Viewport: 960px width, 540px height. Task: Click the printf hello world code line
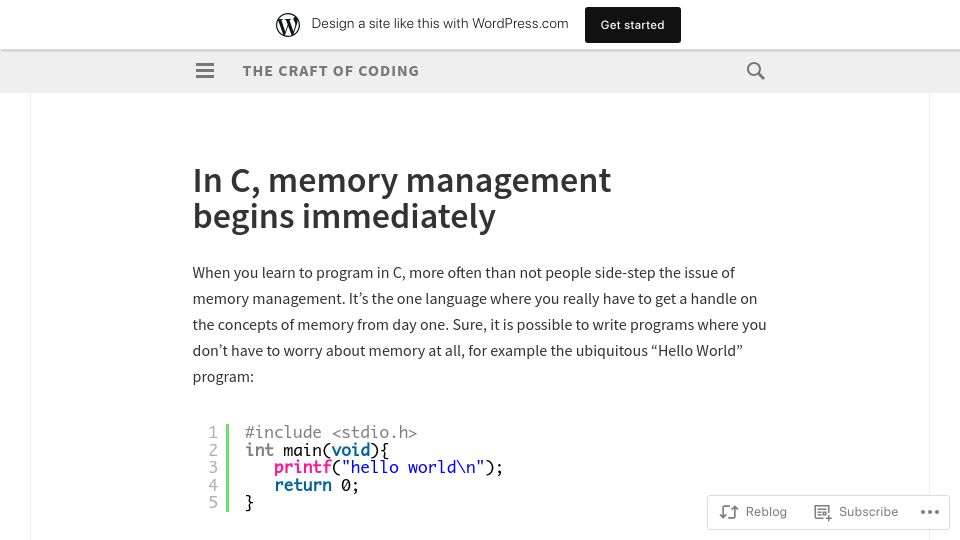coord(388,467)
